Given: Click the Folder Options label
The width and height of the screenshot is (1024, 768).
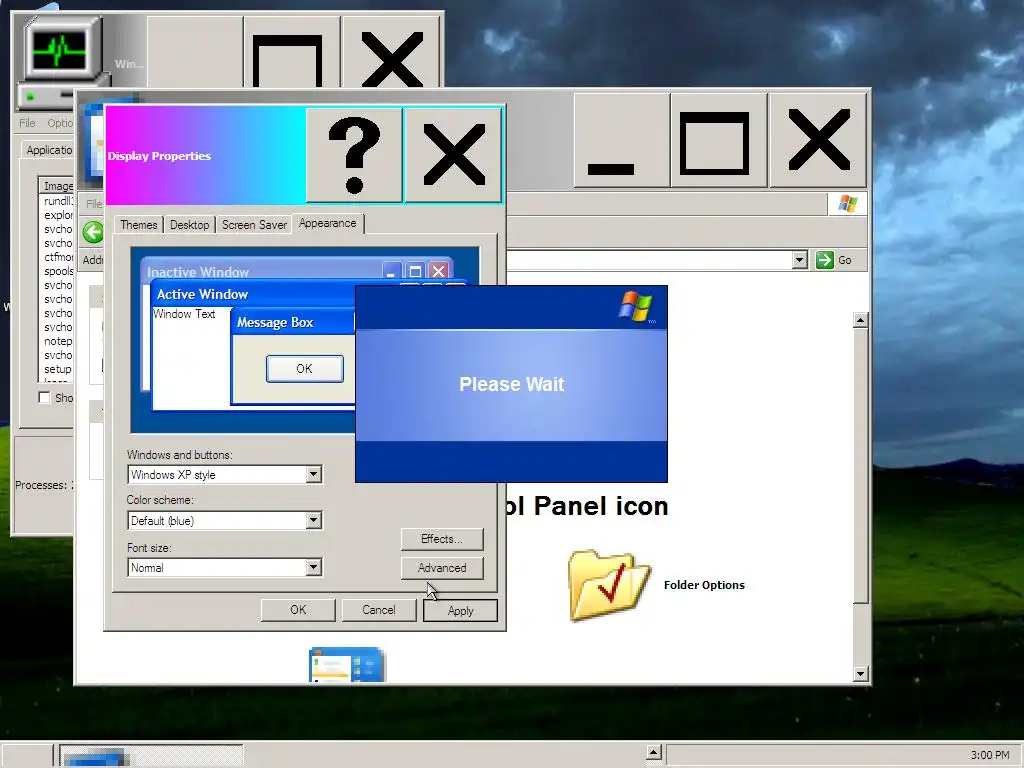Looking at the screenshot, I should pyautogui.click(x=704, y=585).
